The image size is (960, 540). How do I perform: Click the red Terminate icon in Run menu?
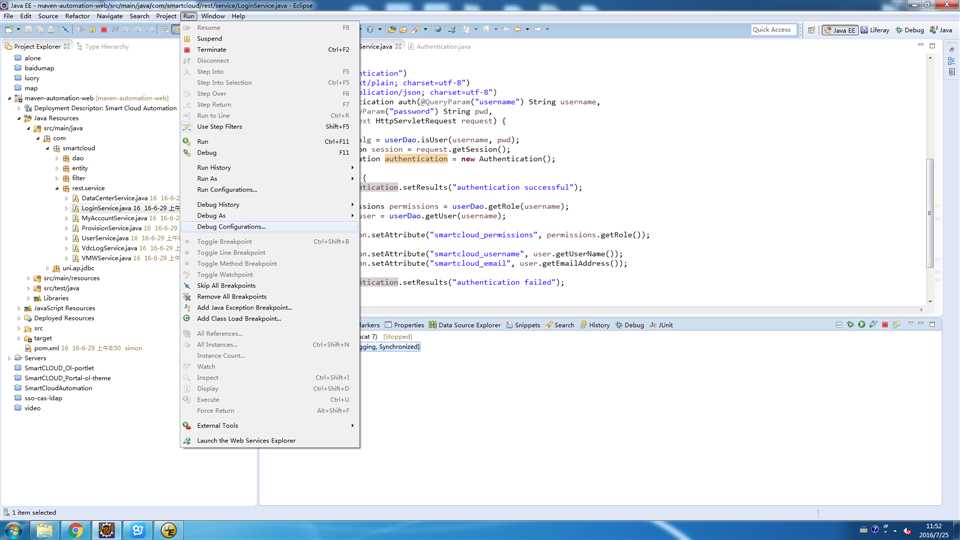point(187,50)
